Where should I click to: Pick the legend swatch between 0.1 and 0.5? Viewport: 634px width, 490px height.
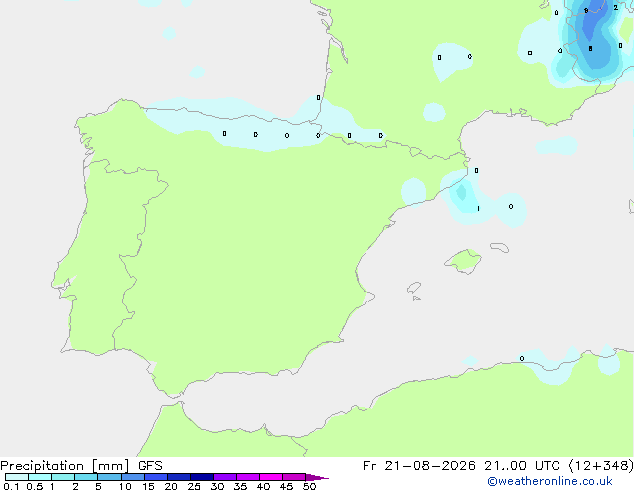(x=17, y=477)
